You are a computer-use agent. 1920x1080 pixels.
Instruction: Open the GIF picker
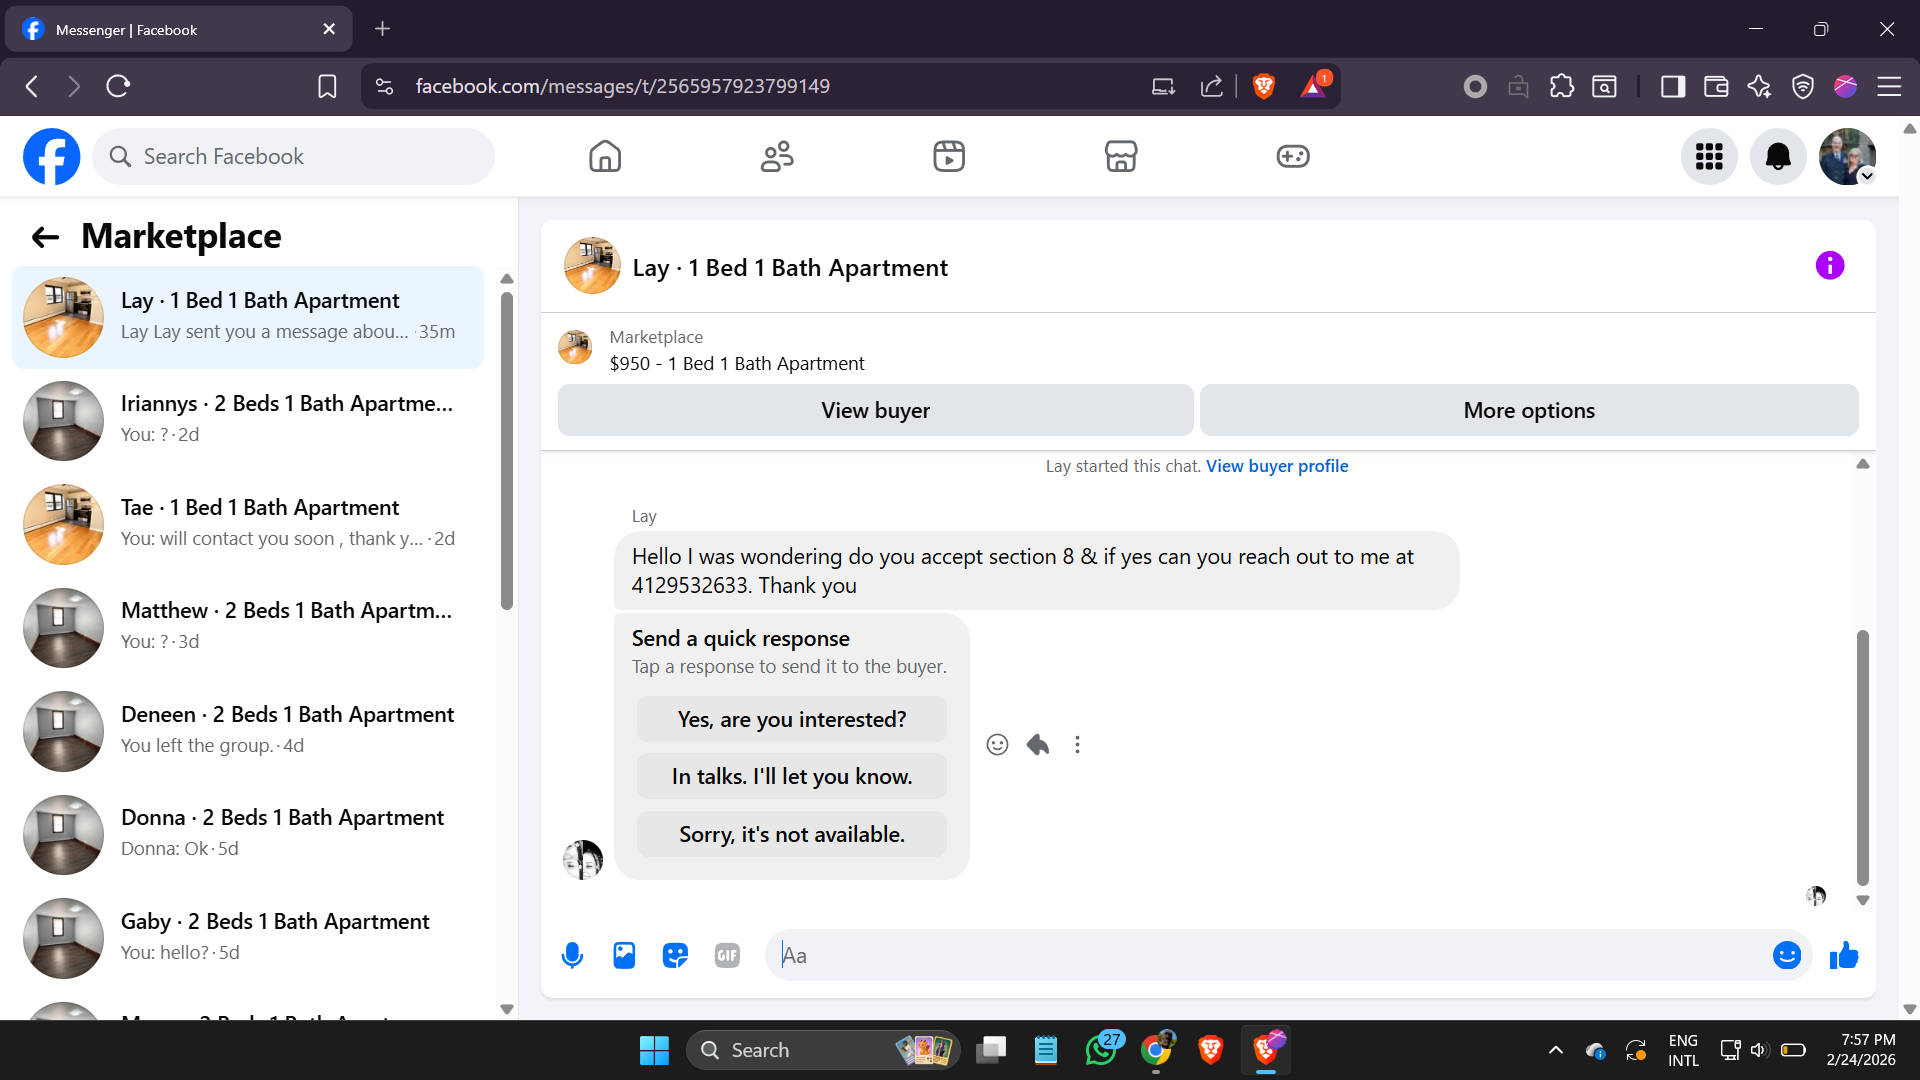(727, 956)
